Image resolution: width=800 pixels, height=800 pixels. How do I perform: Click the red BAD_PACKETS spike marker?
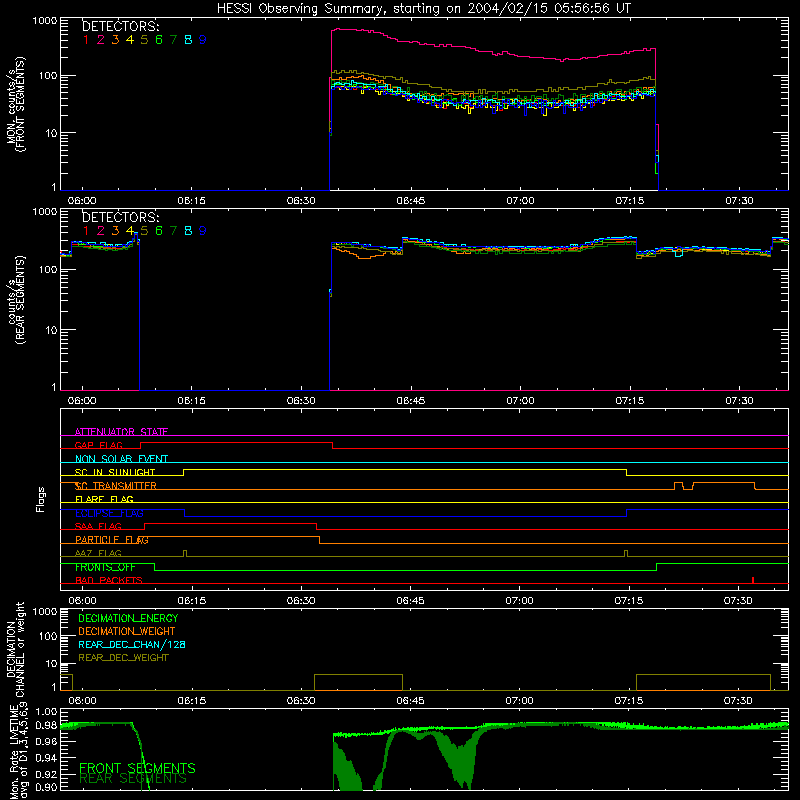753,580
